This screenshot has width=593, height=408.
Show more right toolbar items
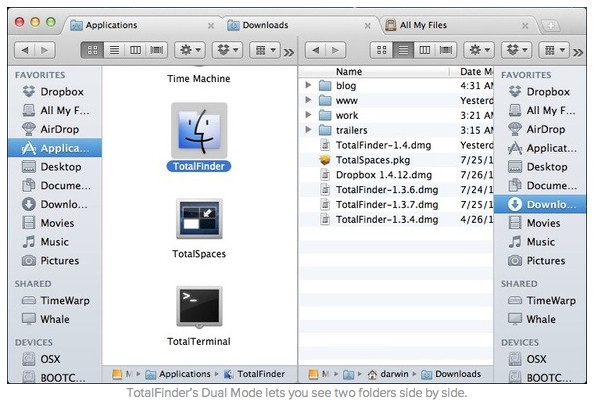578,52
